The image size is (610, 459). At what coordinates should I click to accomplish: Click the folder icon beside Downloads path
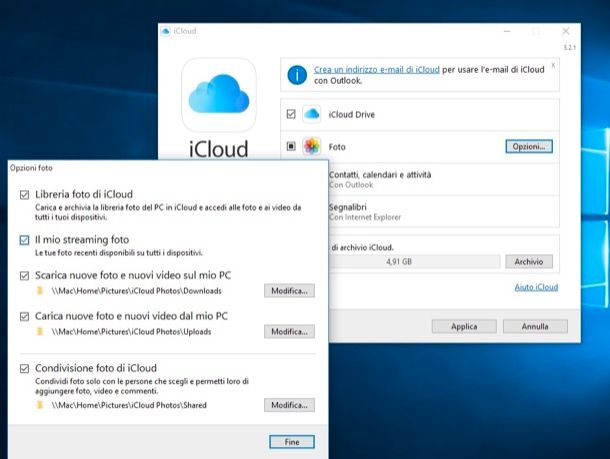tap(41, 290)
